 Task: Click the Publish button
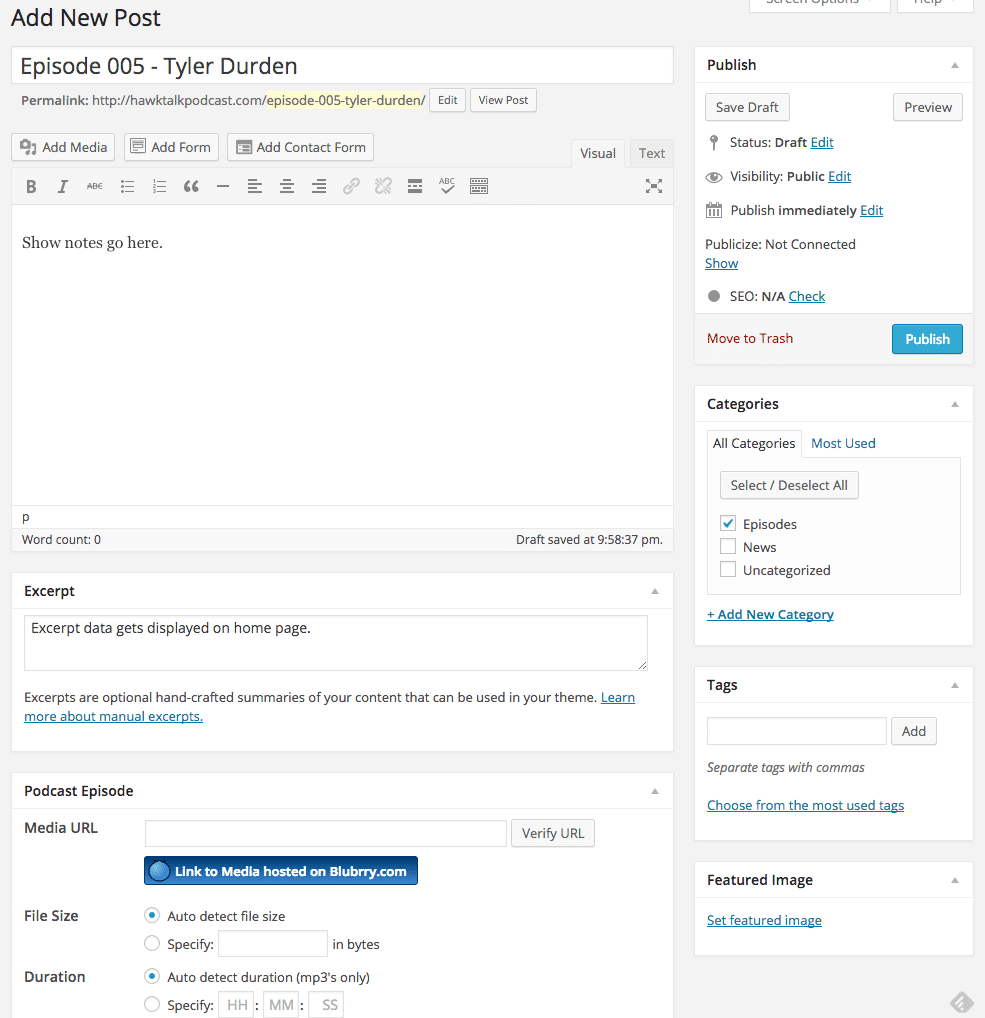coord(927,339)
